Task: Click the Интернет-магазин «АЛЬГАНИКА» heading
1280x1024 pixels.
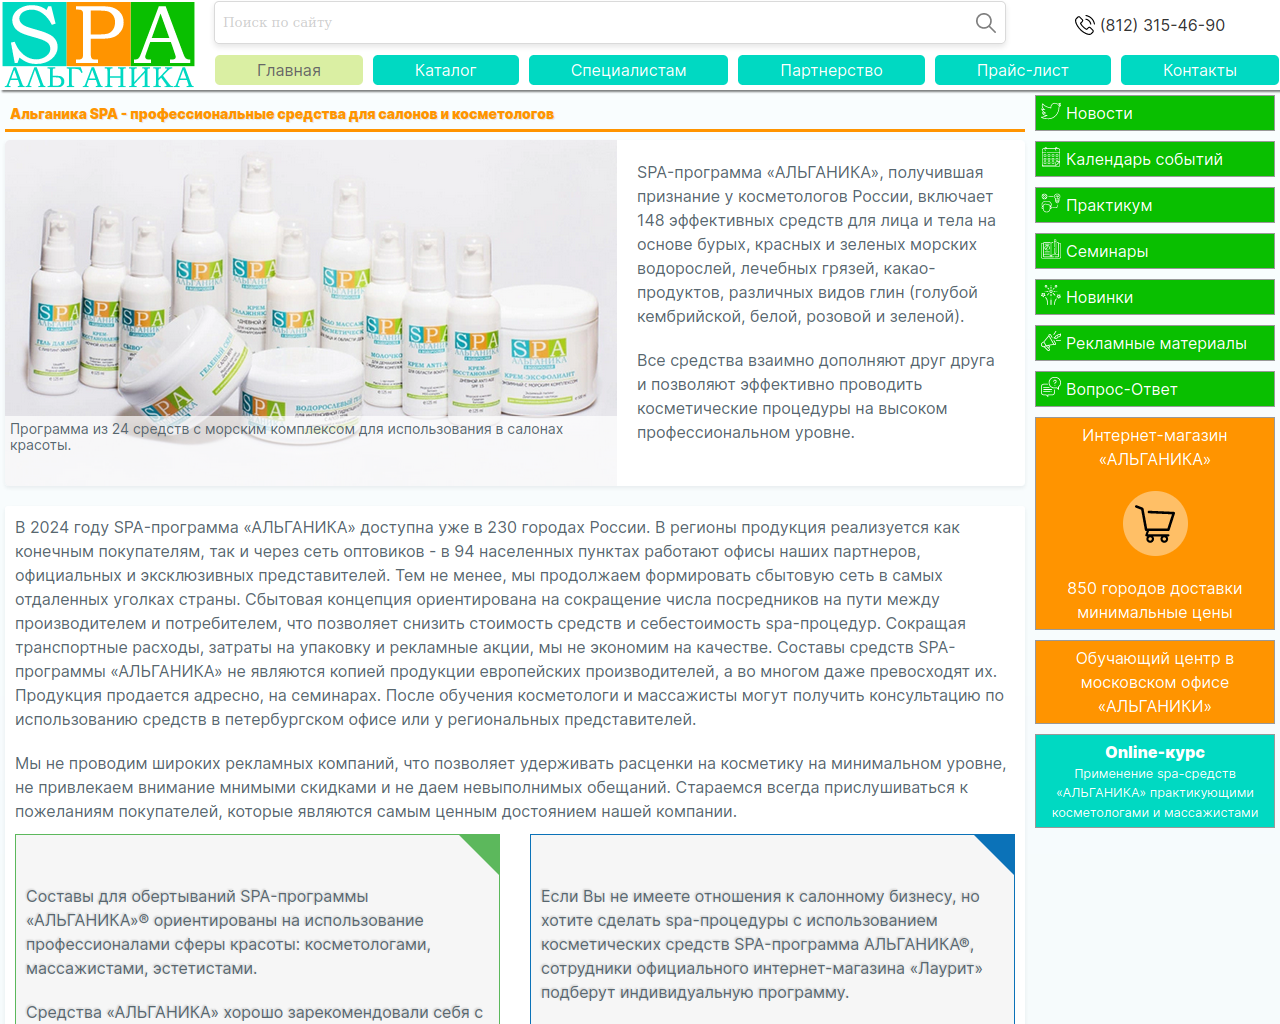Action: click(1155, 447)
